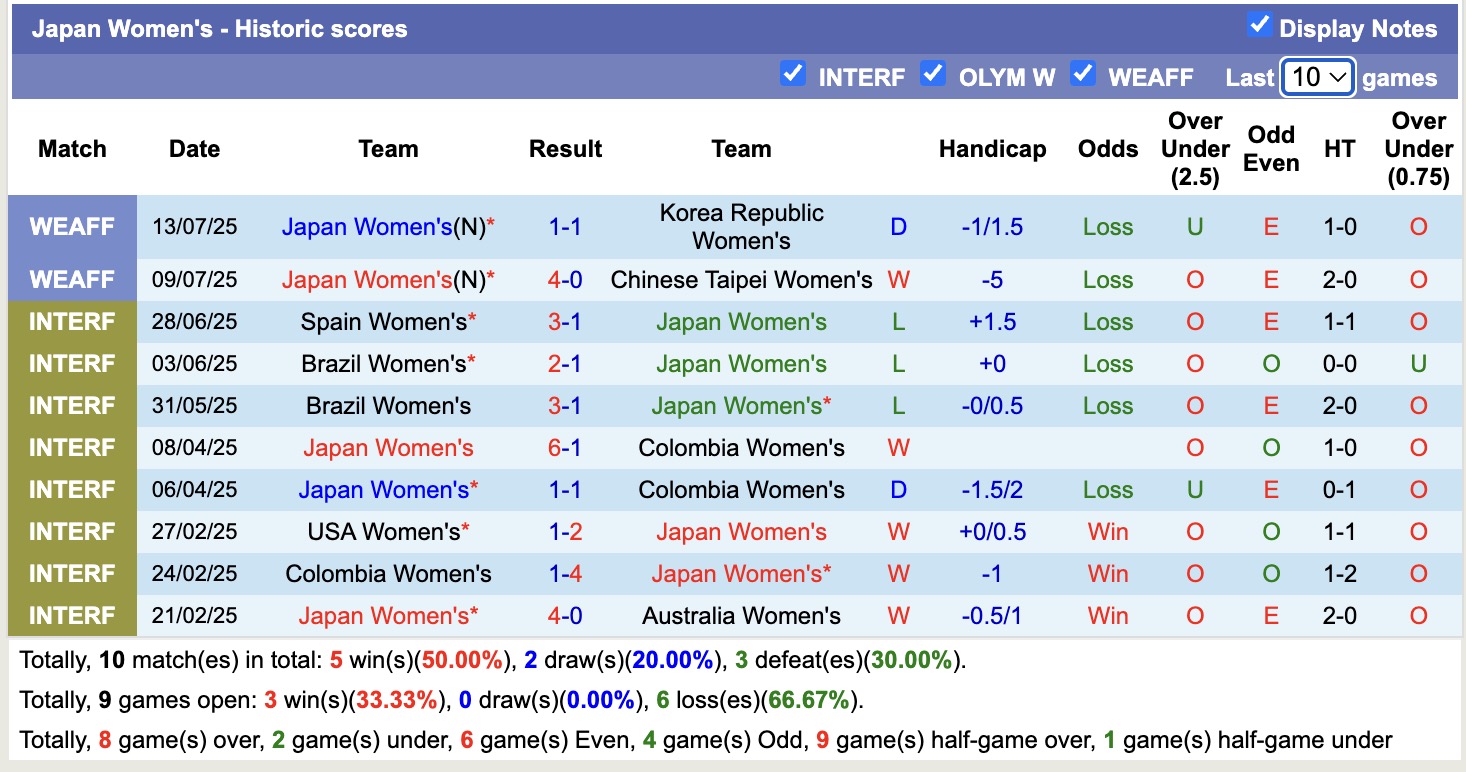
Task: Toggle the Display Notes checkbox
Action: coord(1259,26)
